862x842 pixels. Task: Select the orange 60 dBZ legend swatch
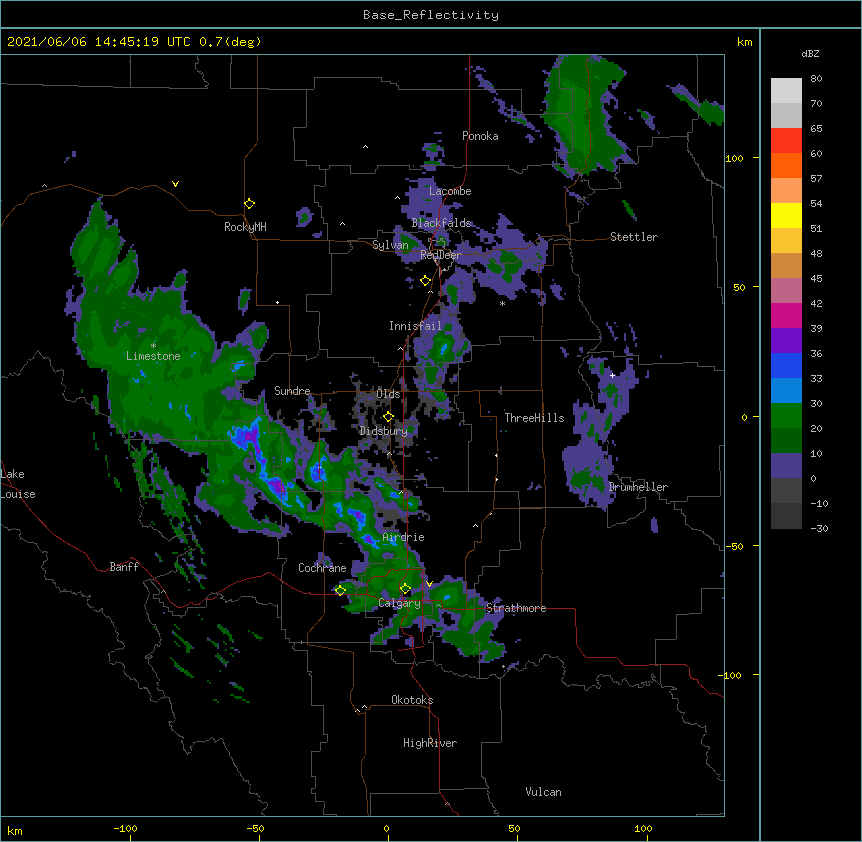(786, 165)
